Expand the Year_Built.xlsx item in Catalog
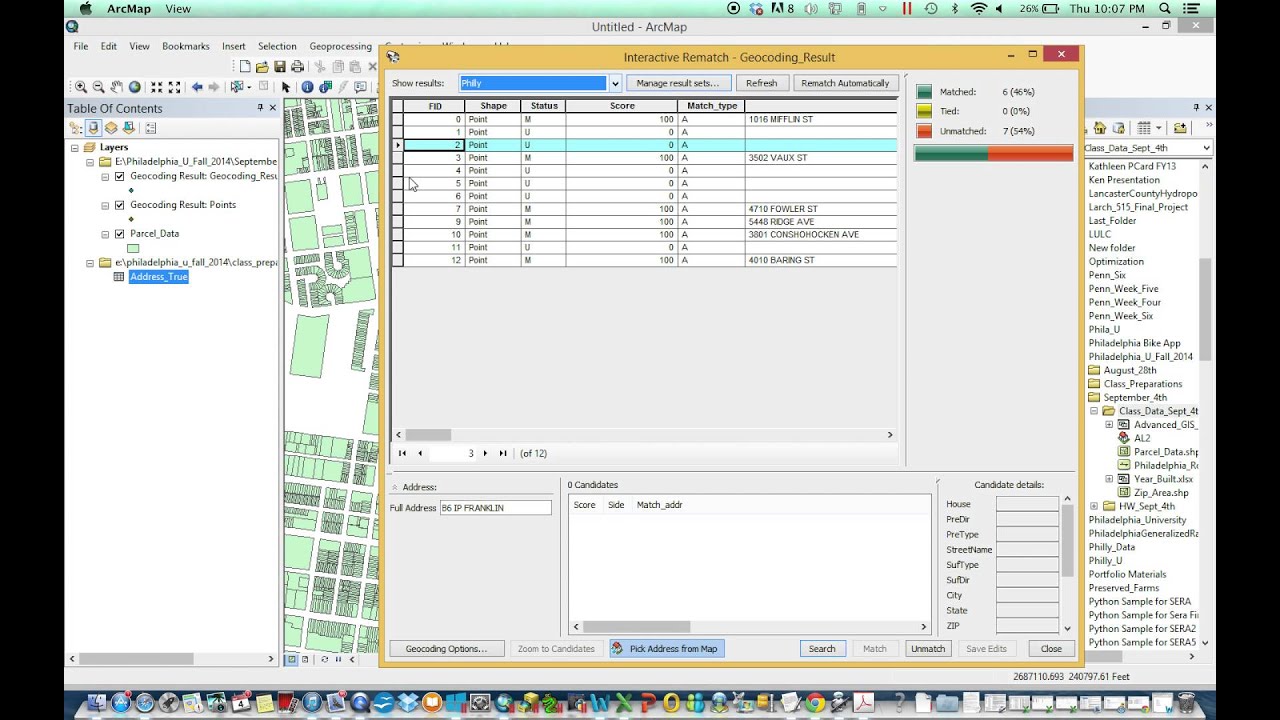Image resolution: width=1280 pixels, height=720 pixels. [1109, 479]
